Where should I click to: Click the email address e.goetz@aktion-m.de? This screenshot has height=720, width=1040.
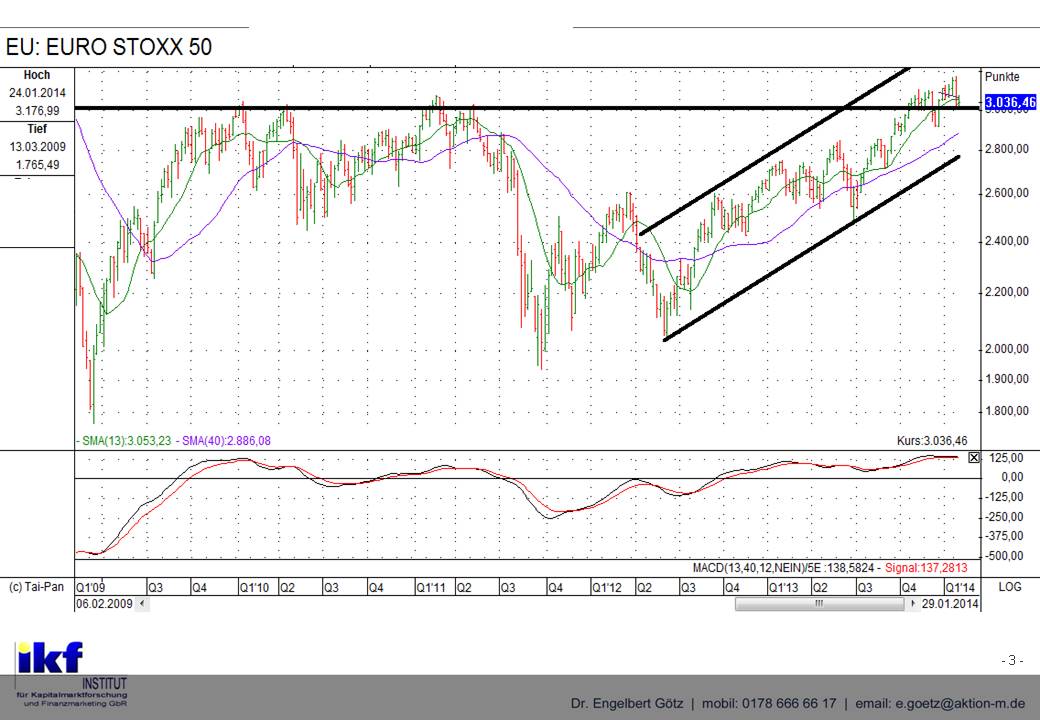[x=960, y=703]
